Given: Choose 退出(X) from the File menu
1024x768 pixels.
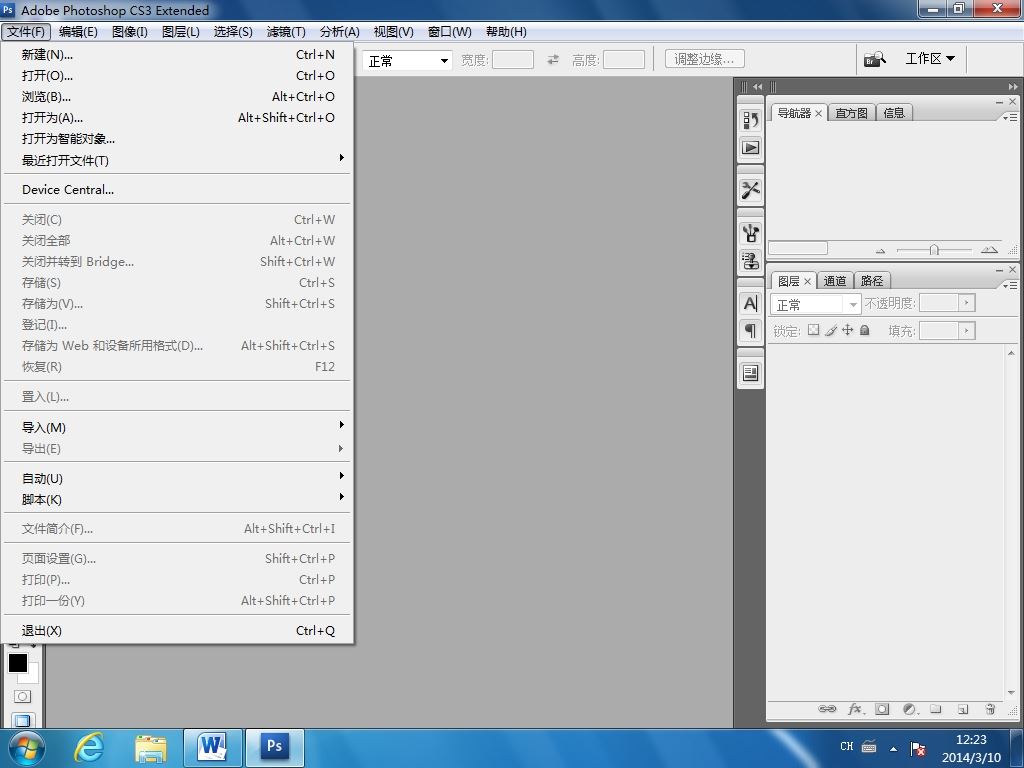Looking at the screenshot, I should coord(177,630).
